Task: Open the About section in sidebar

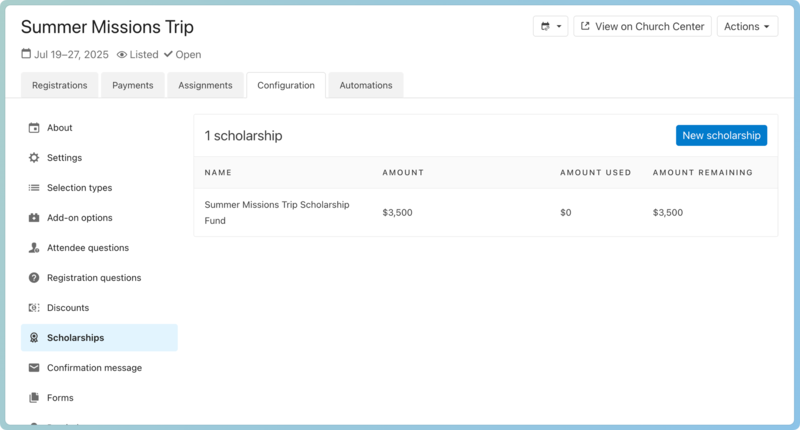Action: [99, 128]
